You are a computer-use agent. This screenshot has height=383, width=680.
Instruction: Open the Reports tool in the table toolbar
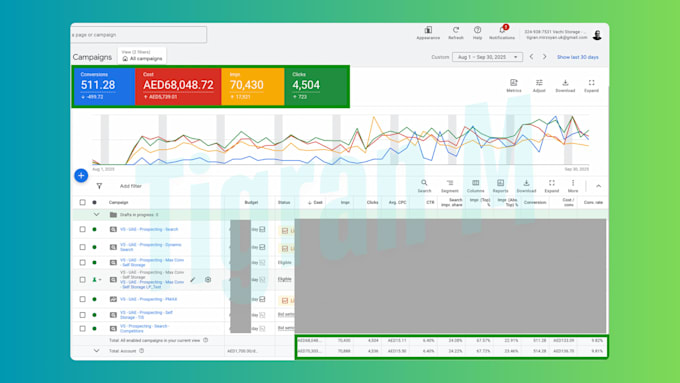point(500,183)
